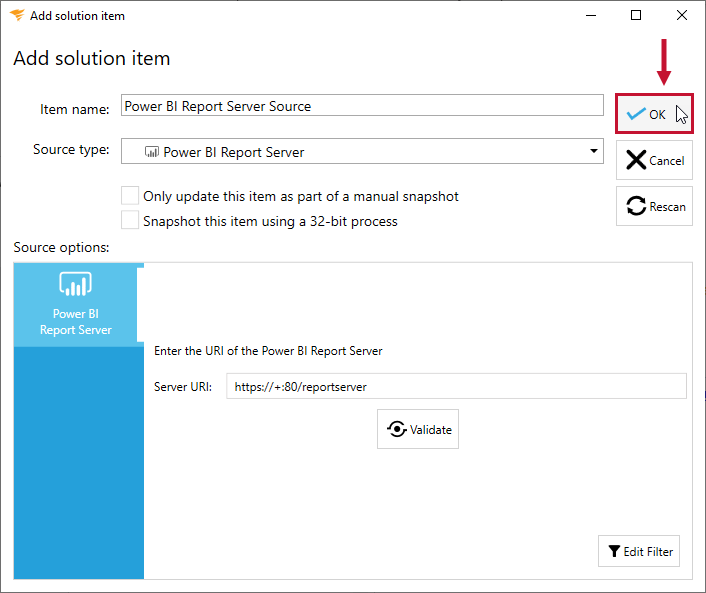Minimize the Add solution item window
The width and height of the screenshot is (706, 593).
(591, 15)
